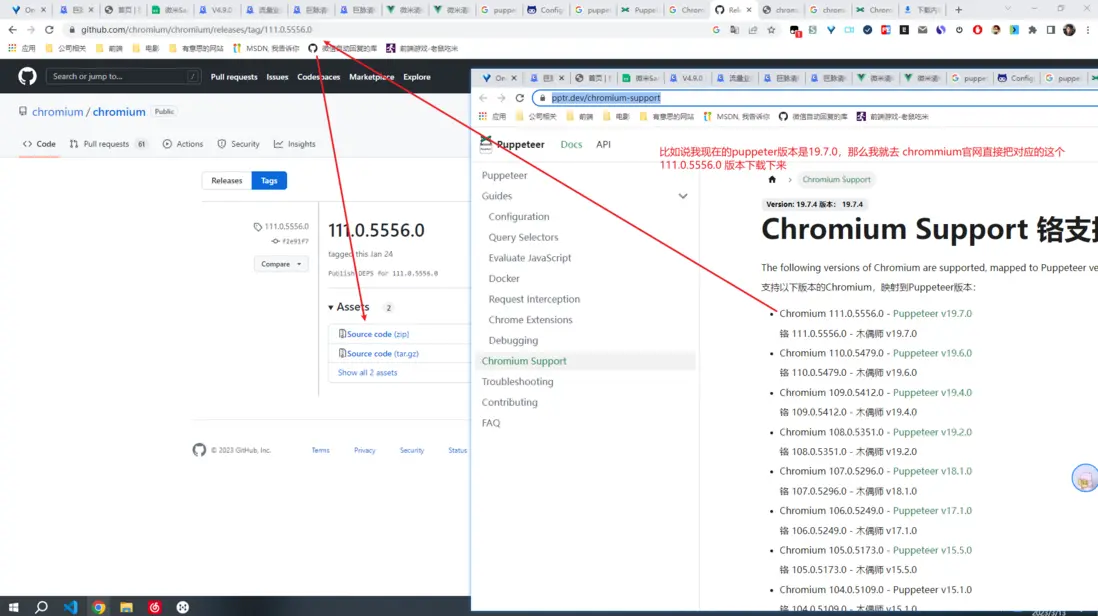Bookmark this page with the star icon
Viewport: 1098px width, 616px height.
771,30
